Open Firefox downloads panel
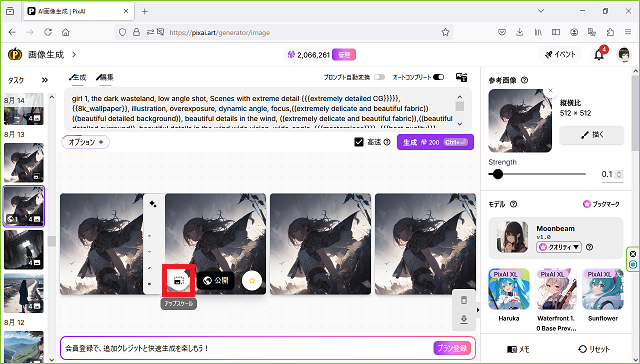This screenshot has height=364, width=640. point(520,32)
